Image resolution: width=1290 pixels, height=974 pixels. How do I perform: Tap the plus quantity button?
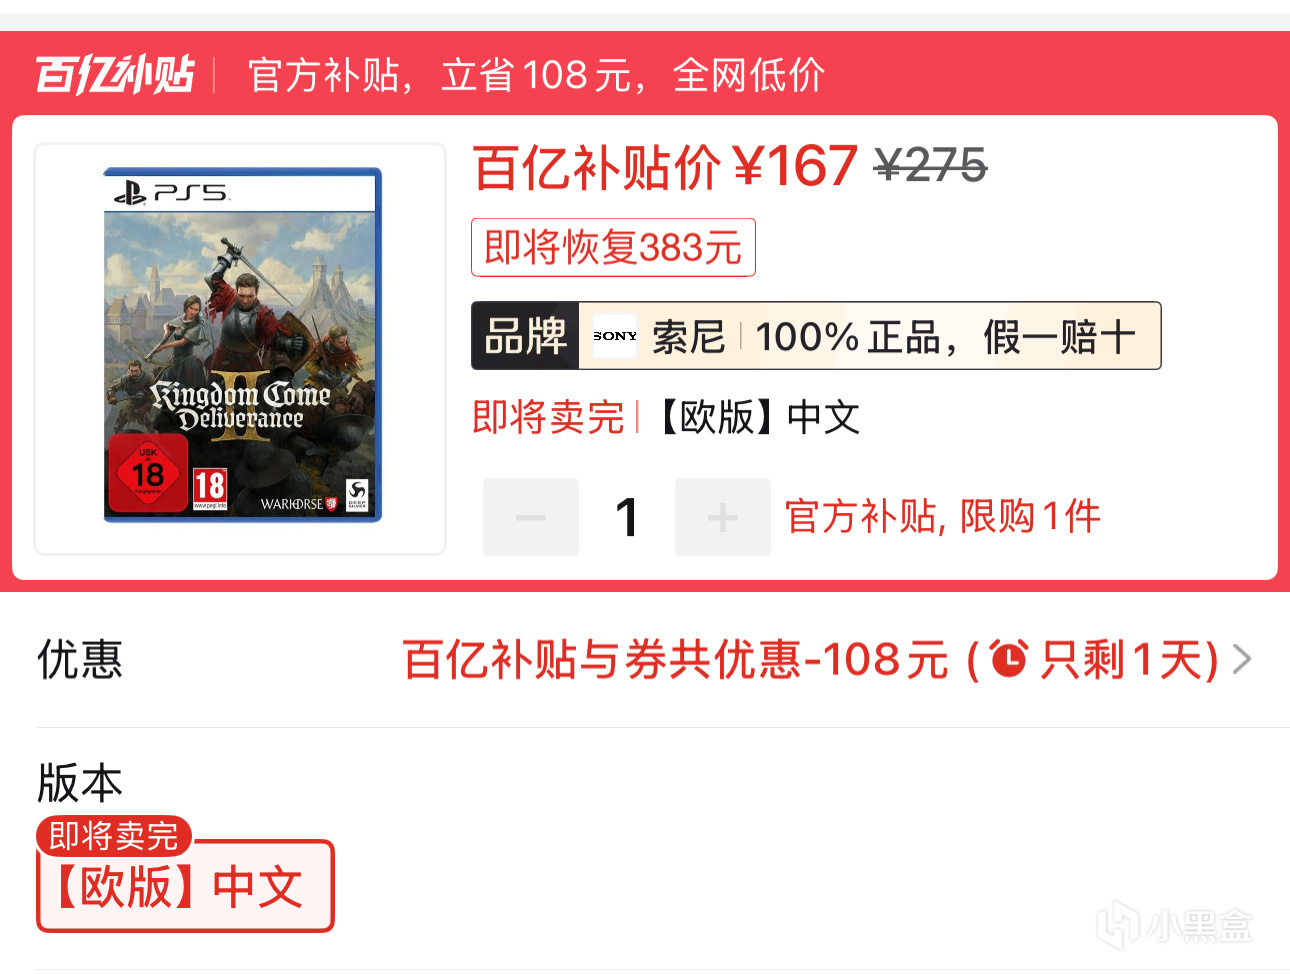coord(723,517)
